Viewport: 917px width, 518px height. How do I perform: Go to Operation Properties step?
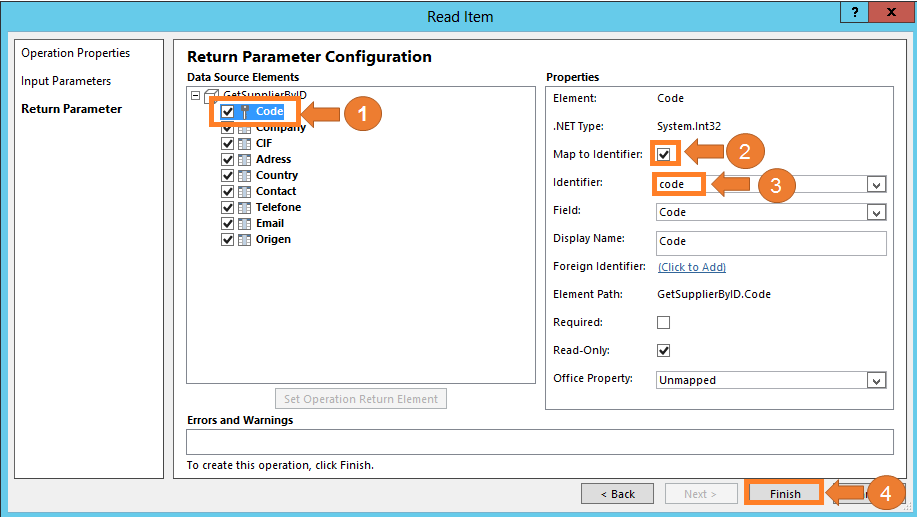(x=76, y=53)
